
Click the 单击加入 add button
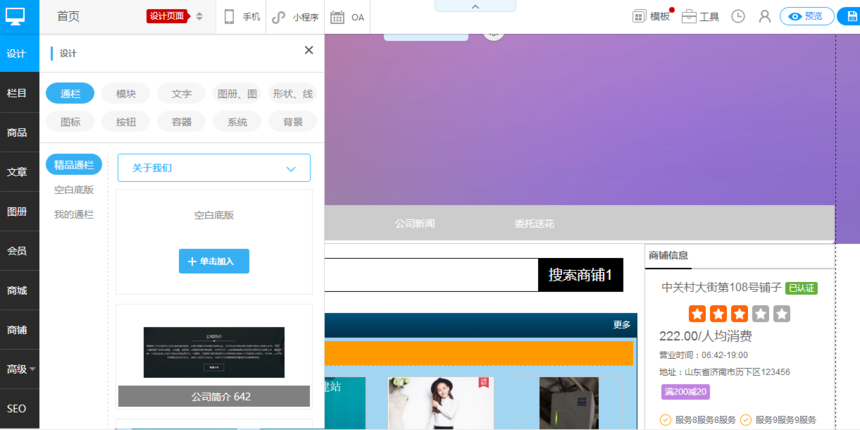[x=214, y=261]
